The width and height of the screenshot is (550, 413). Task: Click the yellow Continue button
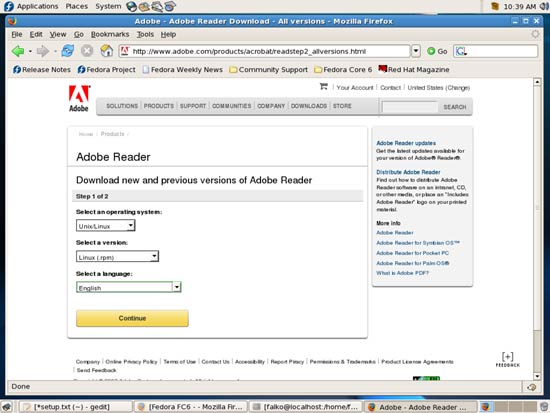pyautogui.click(x=132, y=318)
